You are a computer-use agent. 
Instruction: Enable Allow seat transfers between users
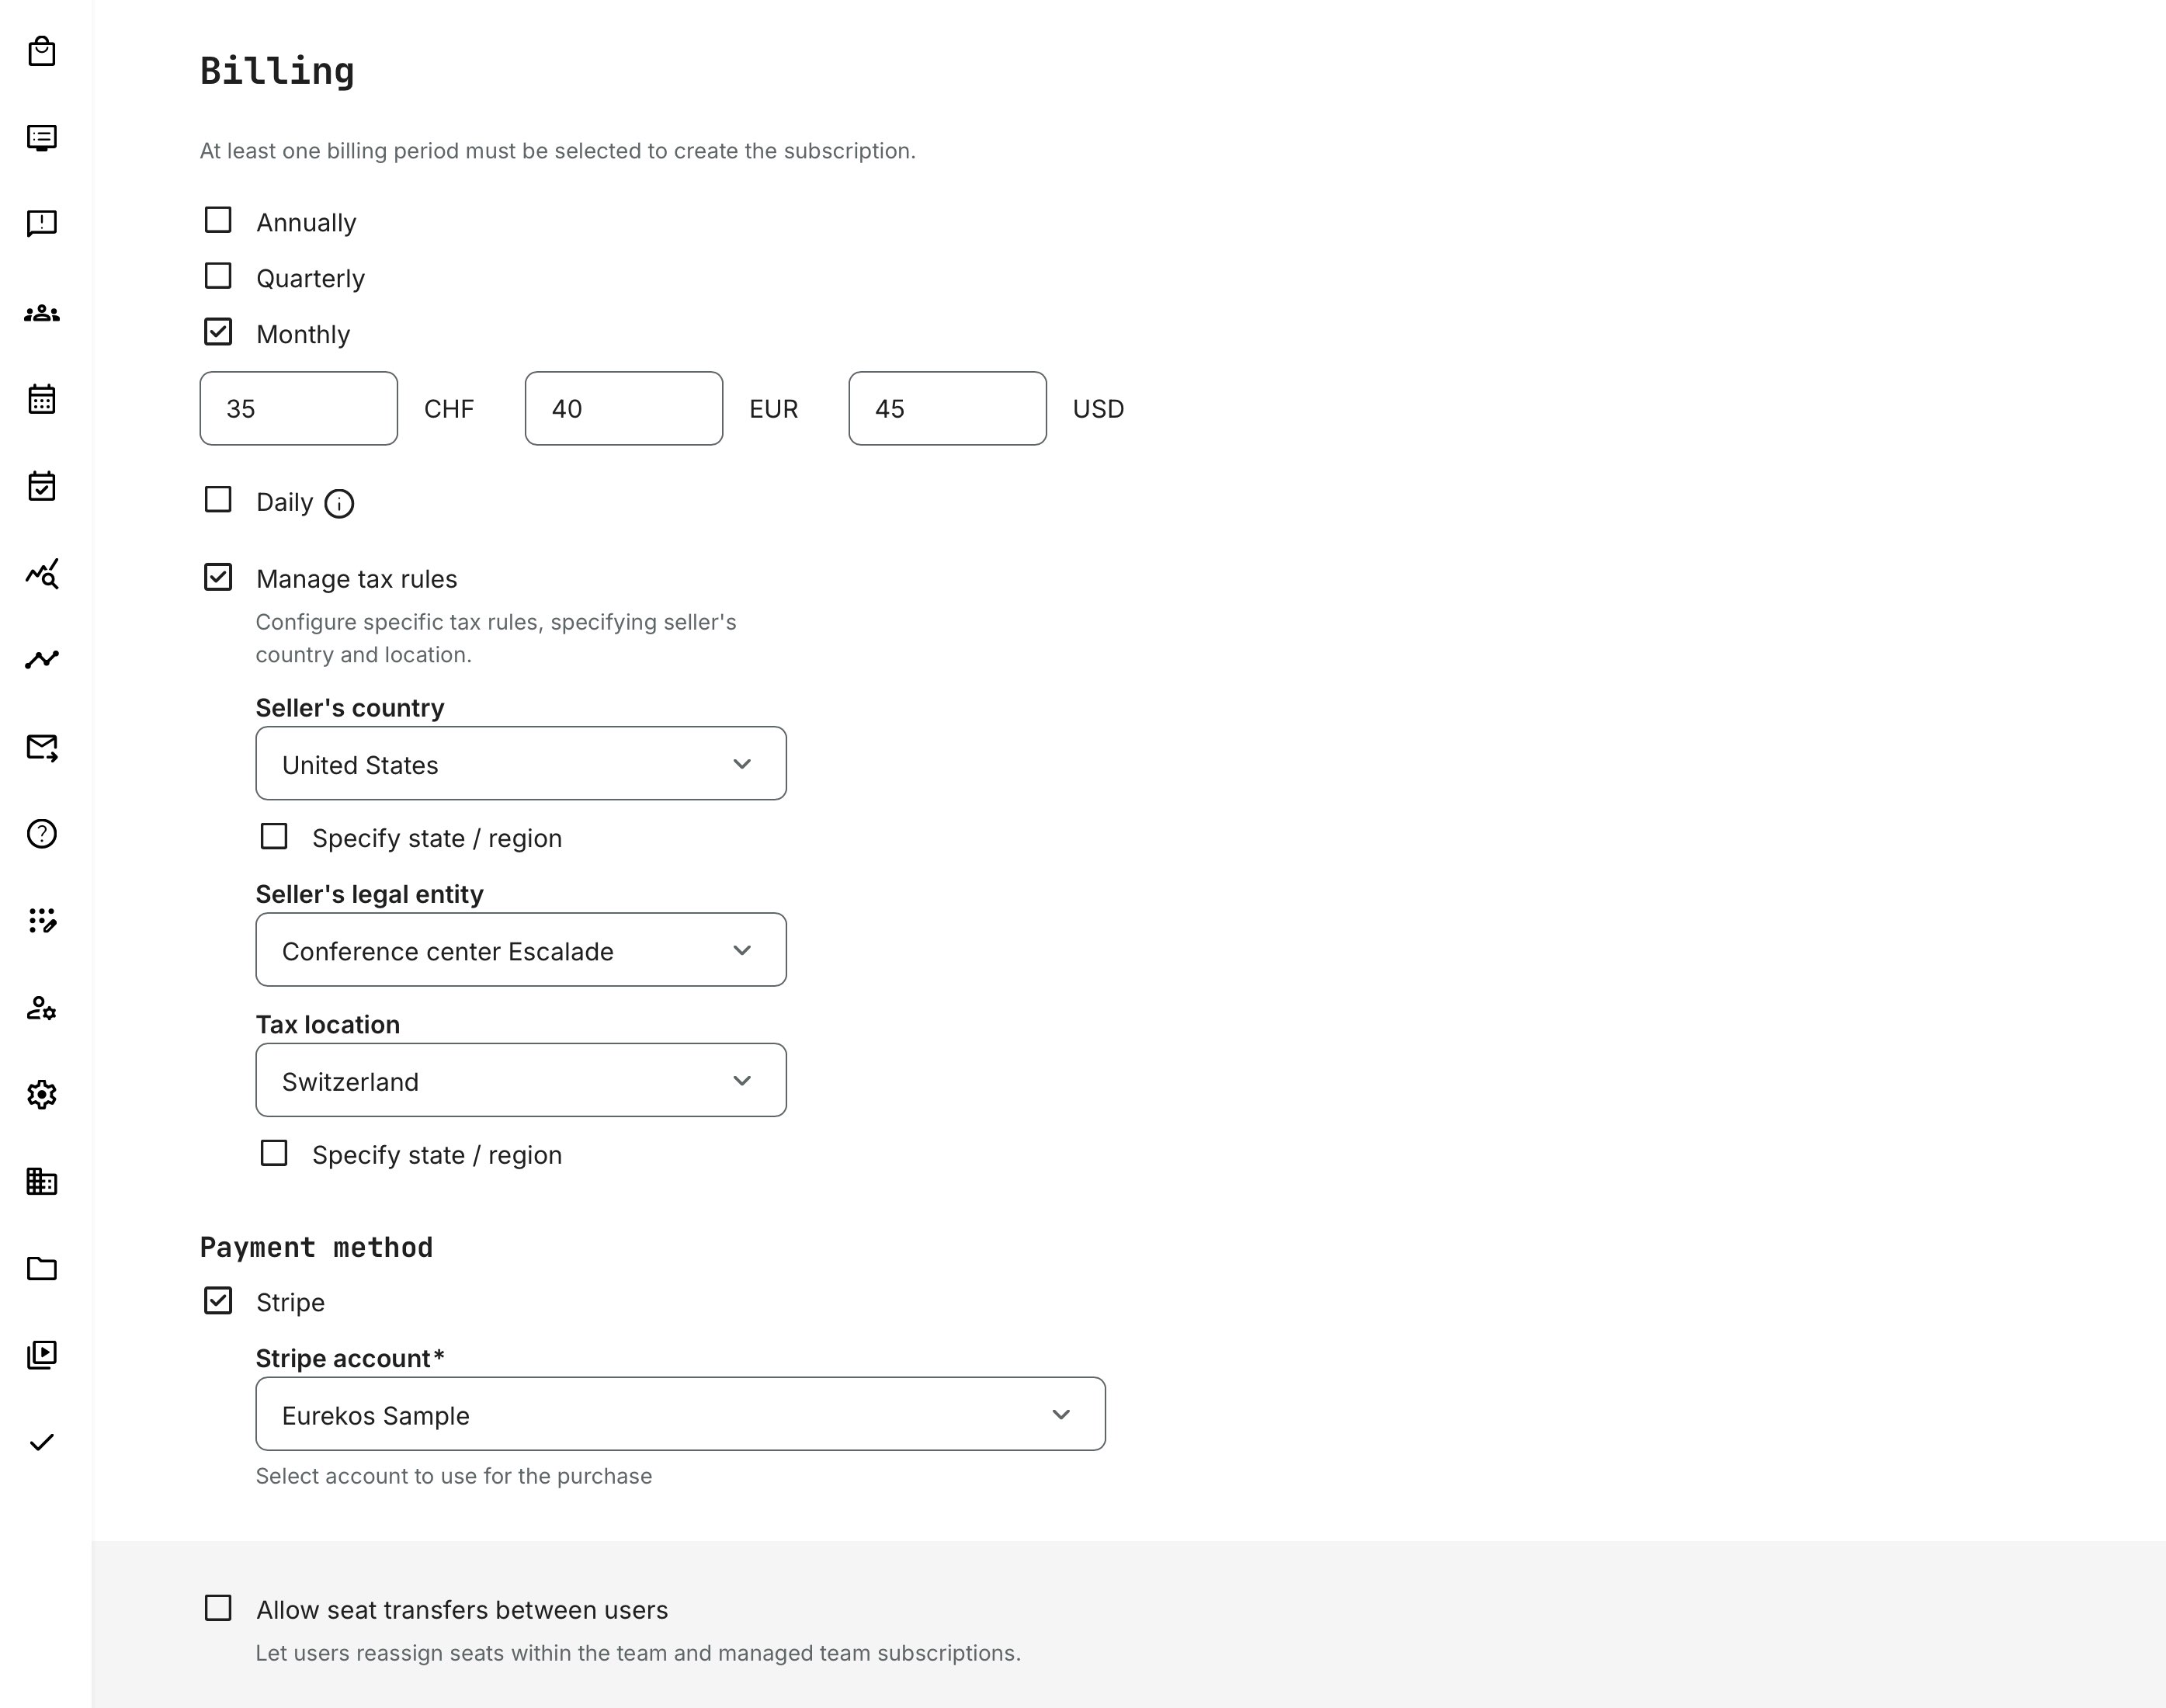point(217,1608)
